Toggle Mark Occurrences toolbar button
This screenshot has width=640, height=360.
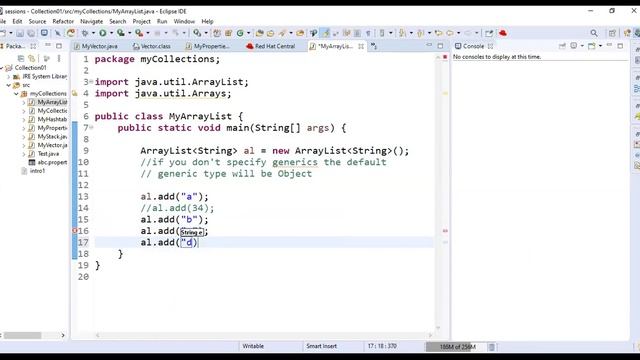(325, 33)
